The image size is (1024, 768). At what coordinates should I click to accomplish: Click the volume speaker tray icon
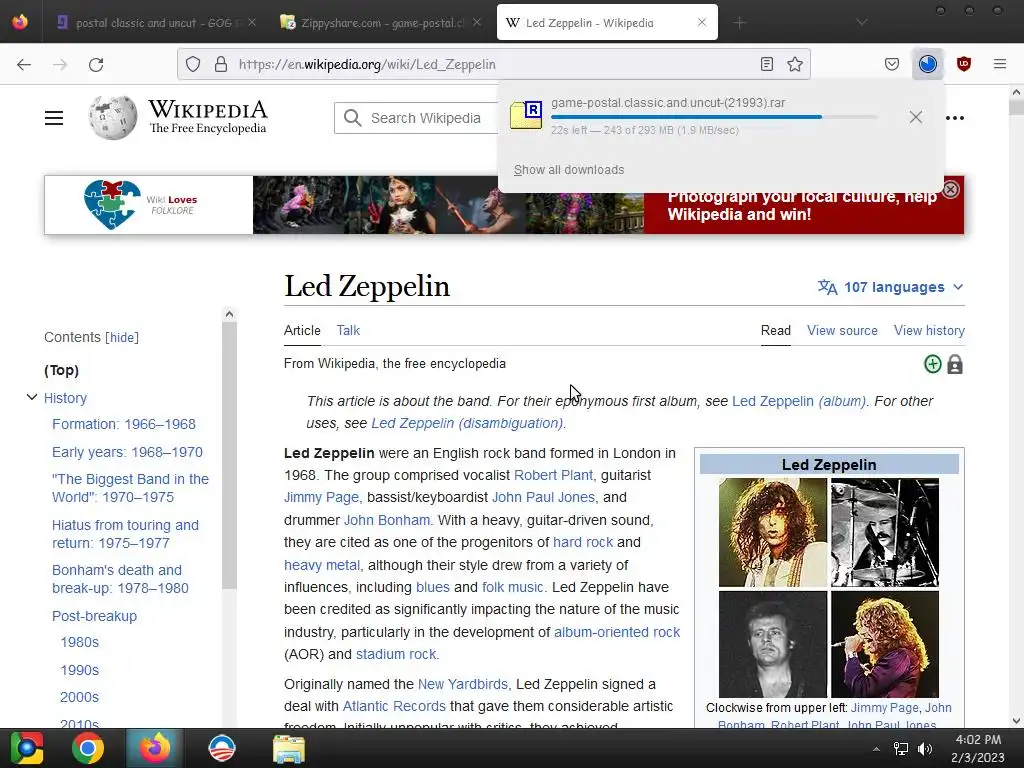[925, 749]
